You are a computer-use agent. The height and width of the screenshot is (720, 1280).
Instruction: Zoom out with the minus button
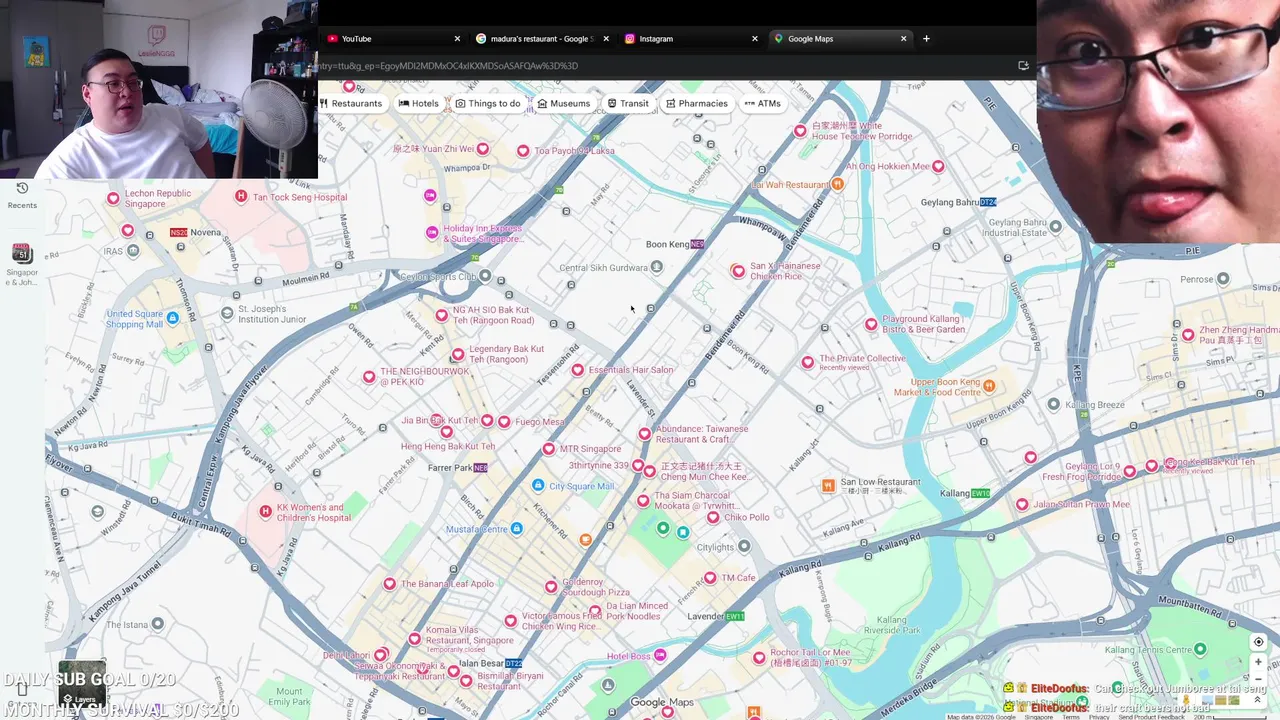[x=1258, y=680]
